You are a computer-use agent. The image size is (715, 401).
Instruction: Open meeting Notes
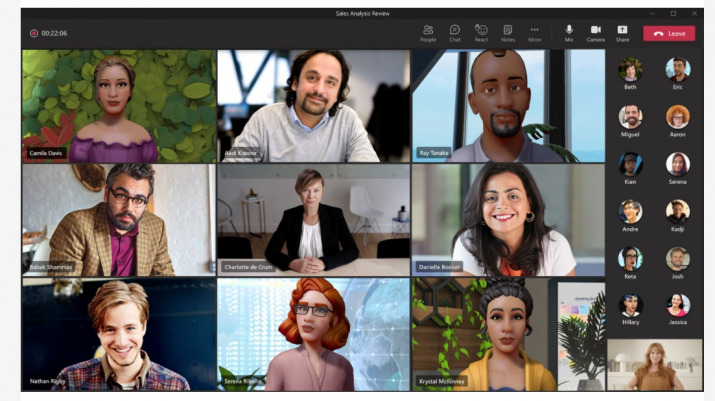tap(508, 32)
